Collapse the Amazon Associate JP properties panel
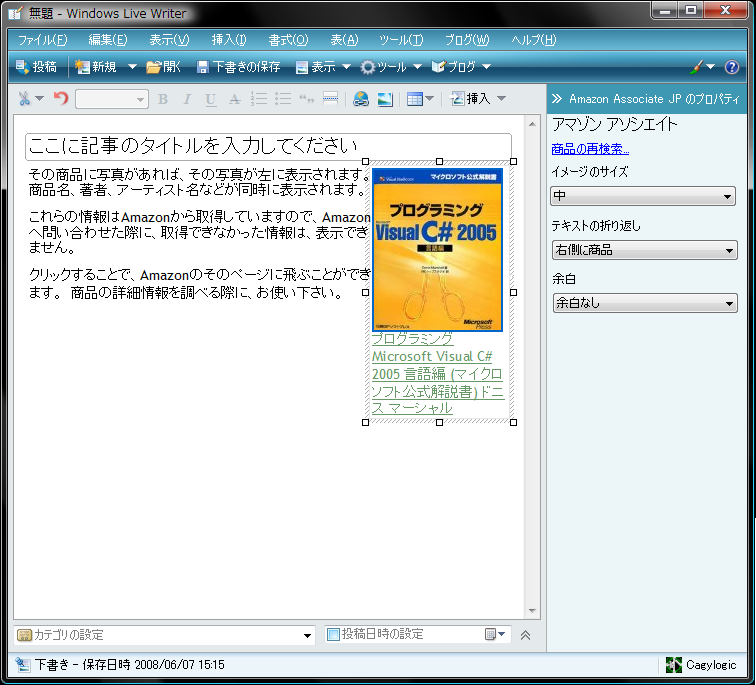The width and height of the screenshot is (756, 685). [x=557, y=99]
